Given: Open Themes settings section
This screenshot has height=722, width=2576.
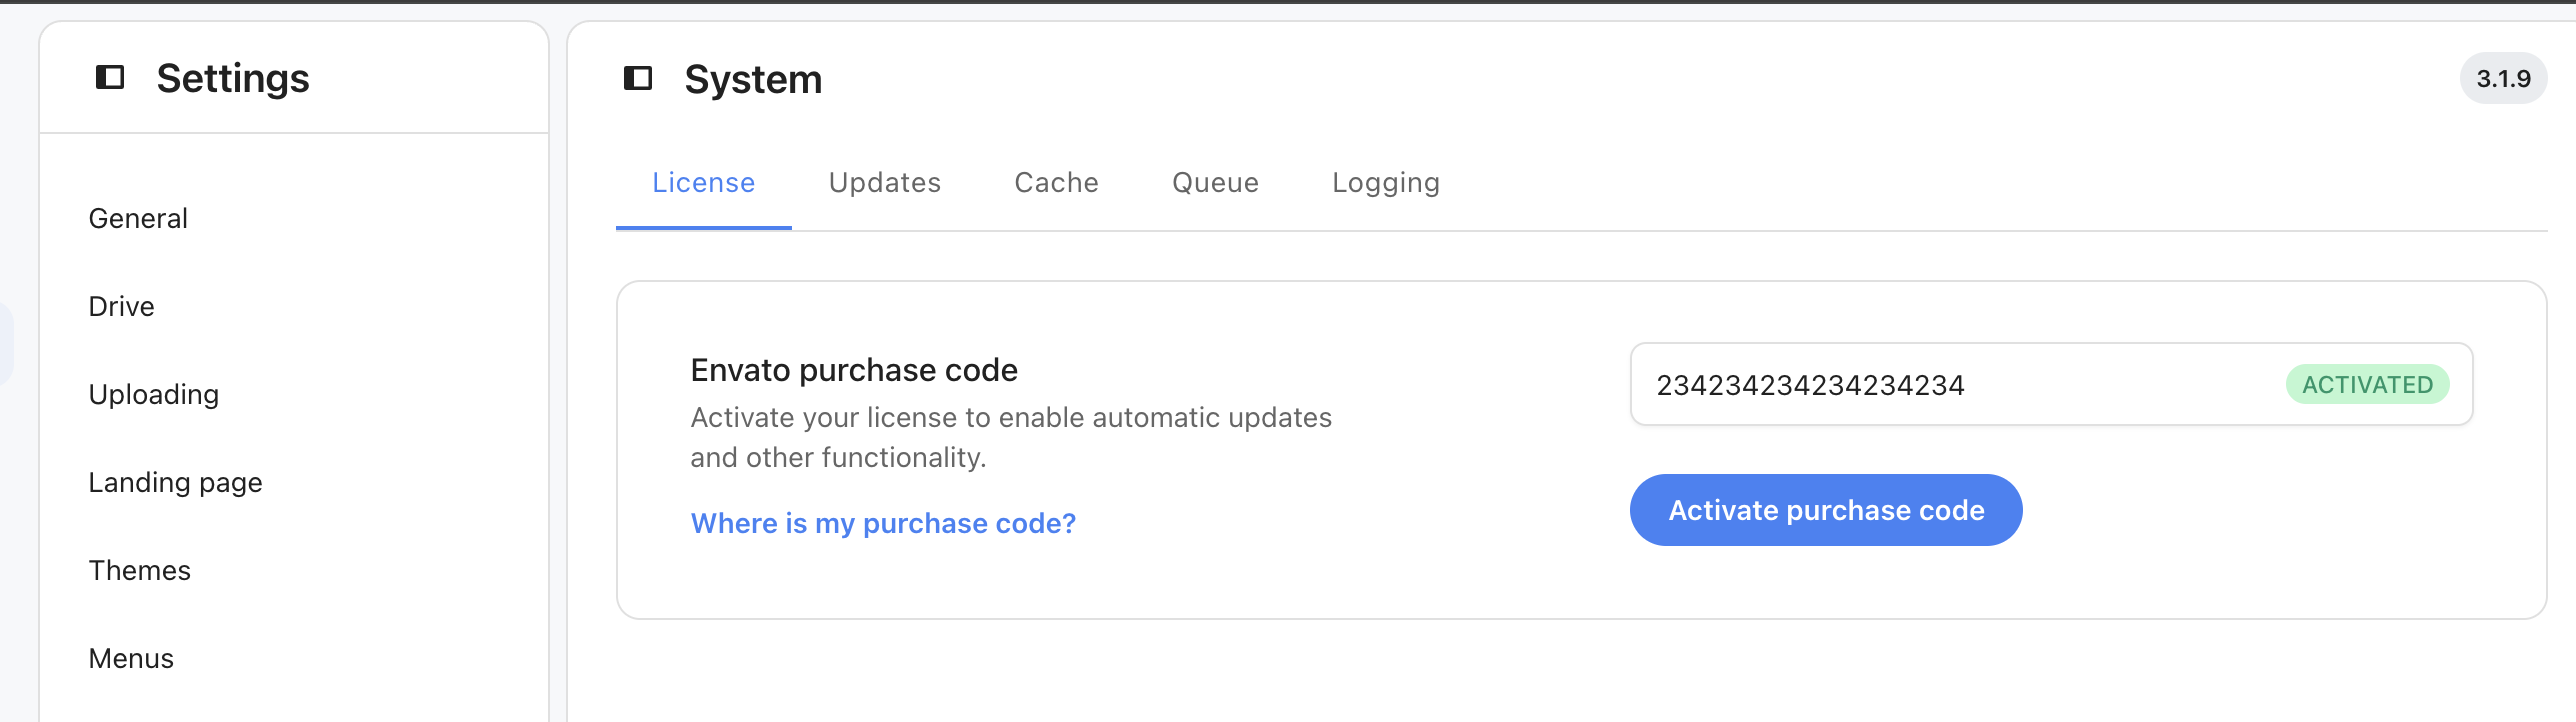Looking at the screenshot, I should tap(139, 571).
